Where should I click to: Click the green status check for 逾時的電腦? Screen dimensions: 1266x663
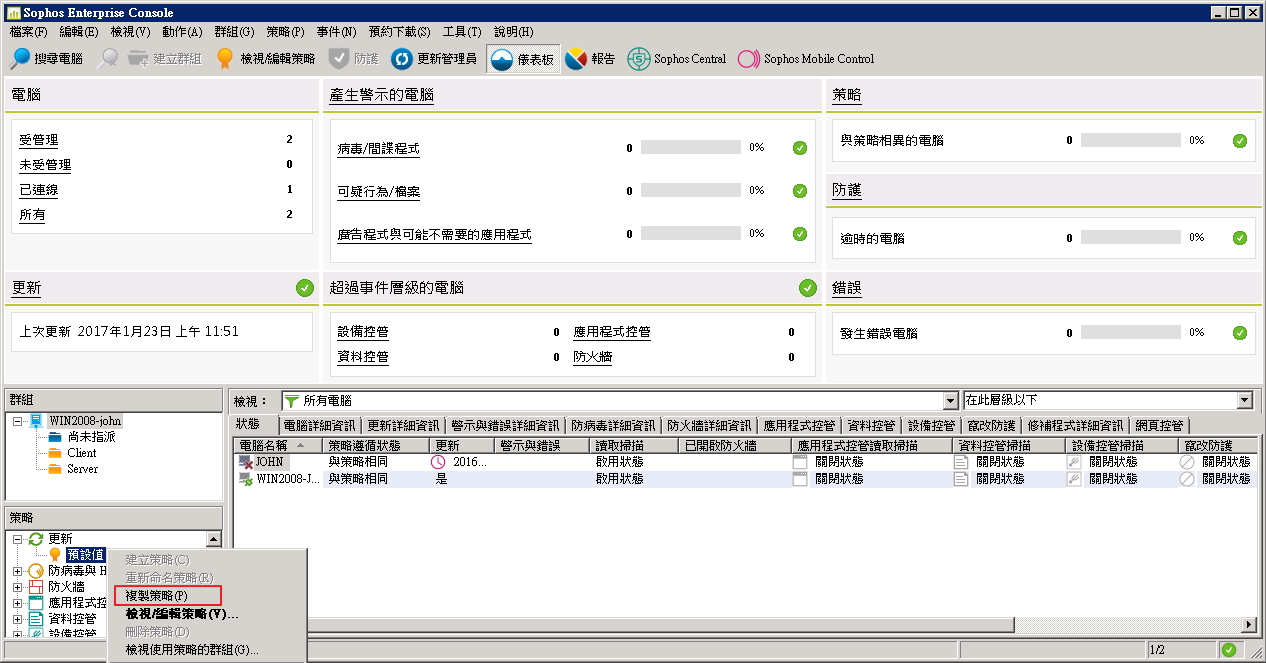1240,238
